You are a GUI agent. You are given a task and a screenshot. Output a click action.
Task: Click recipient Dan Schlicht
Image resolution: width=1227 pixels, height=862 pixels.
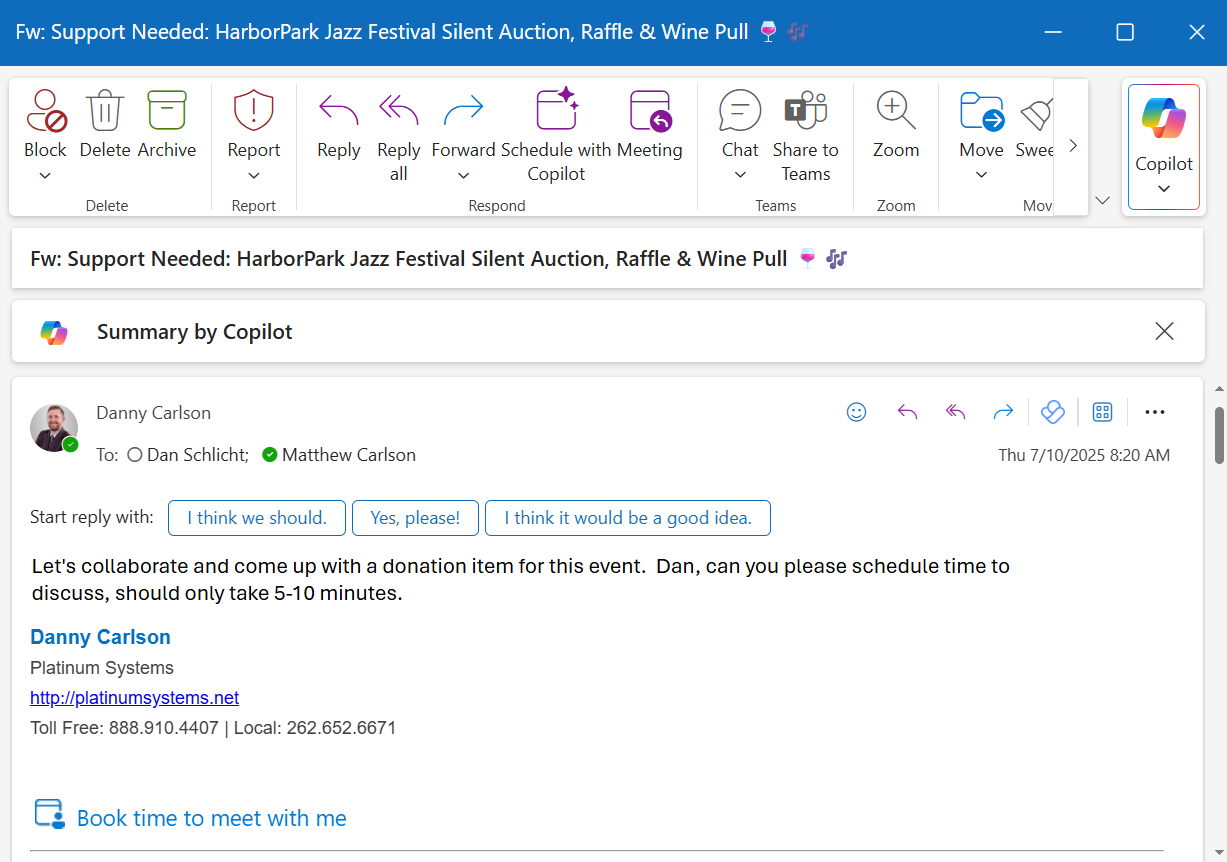(x=197, y=455)
